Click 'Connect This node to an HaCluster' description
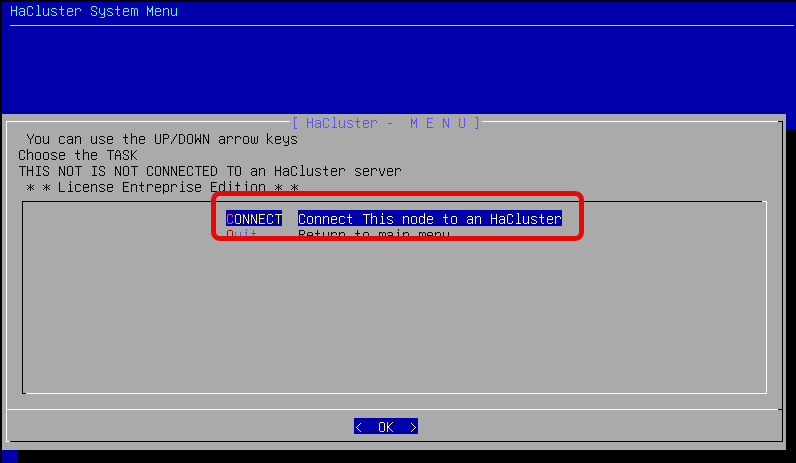The height and width of the screenshot is (463, 796). pos(429,218)
